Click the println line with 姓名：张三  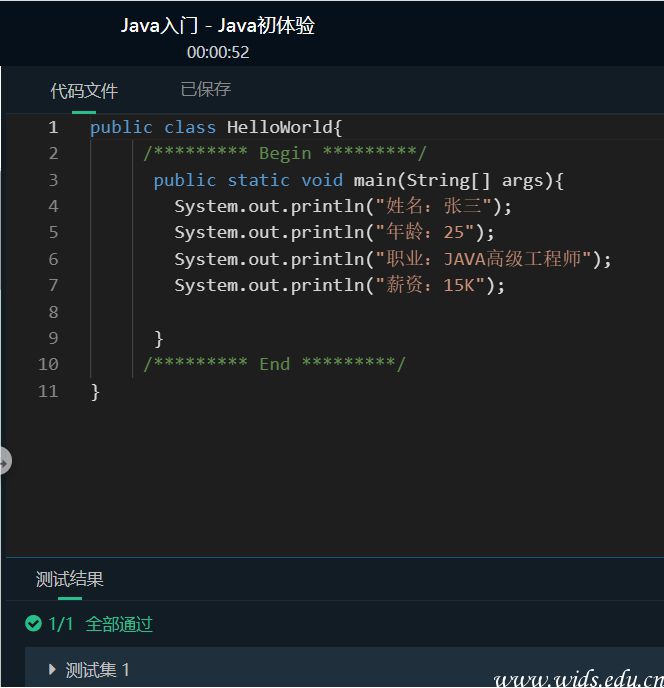click(x=342, y=206)
